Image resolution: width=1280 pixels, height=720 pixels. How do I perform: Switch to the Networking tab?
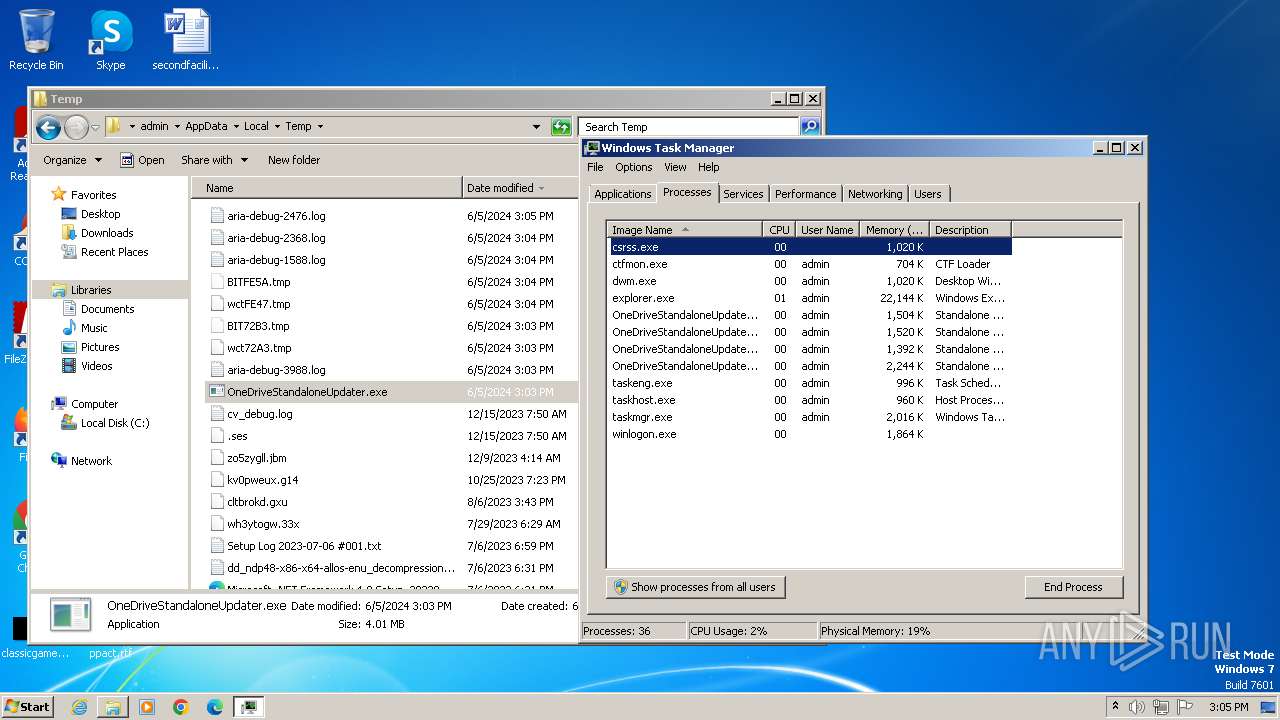[875, 194]
